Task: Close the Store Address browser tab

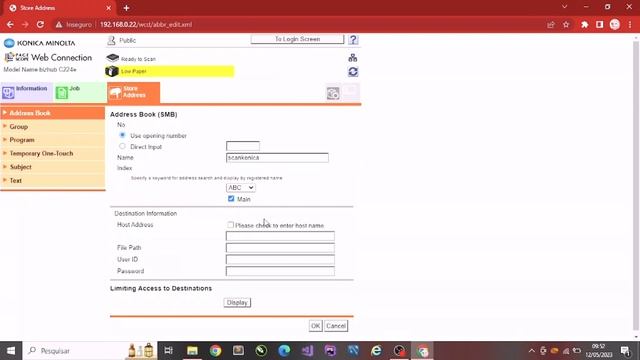Action: (109, 8)
